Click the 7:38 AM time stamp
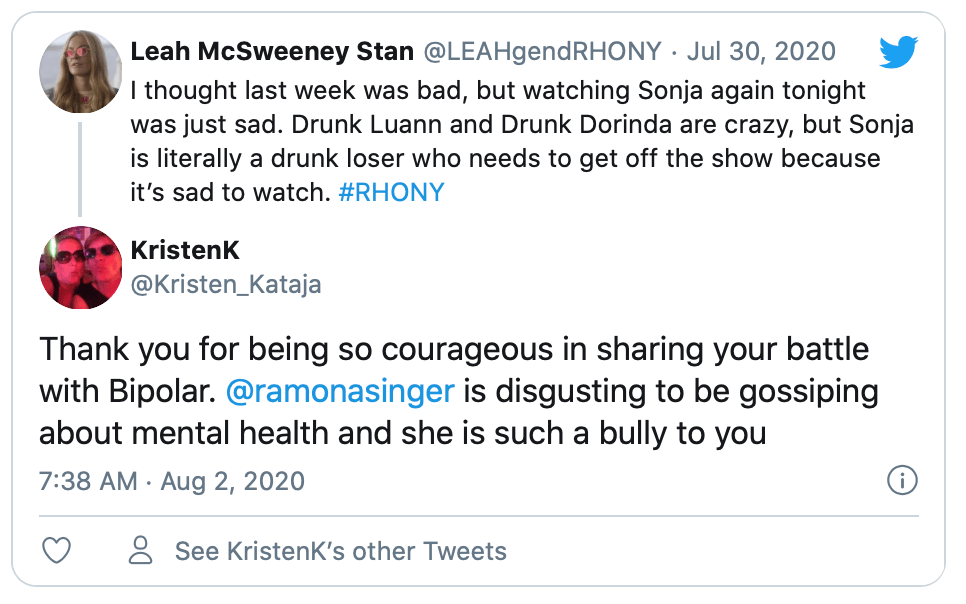Viewport: 966px width, 604px height. 88,481
